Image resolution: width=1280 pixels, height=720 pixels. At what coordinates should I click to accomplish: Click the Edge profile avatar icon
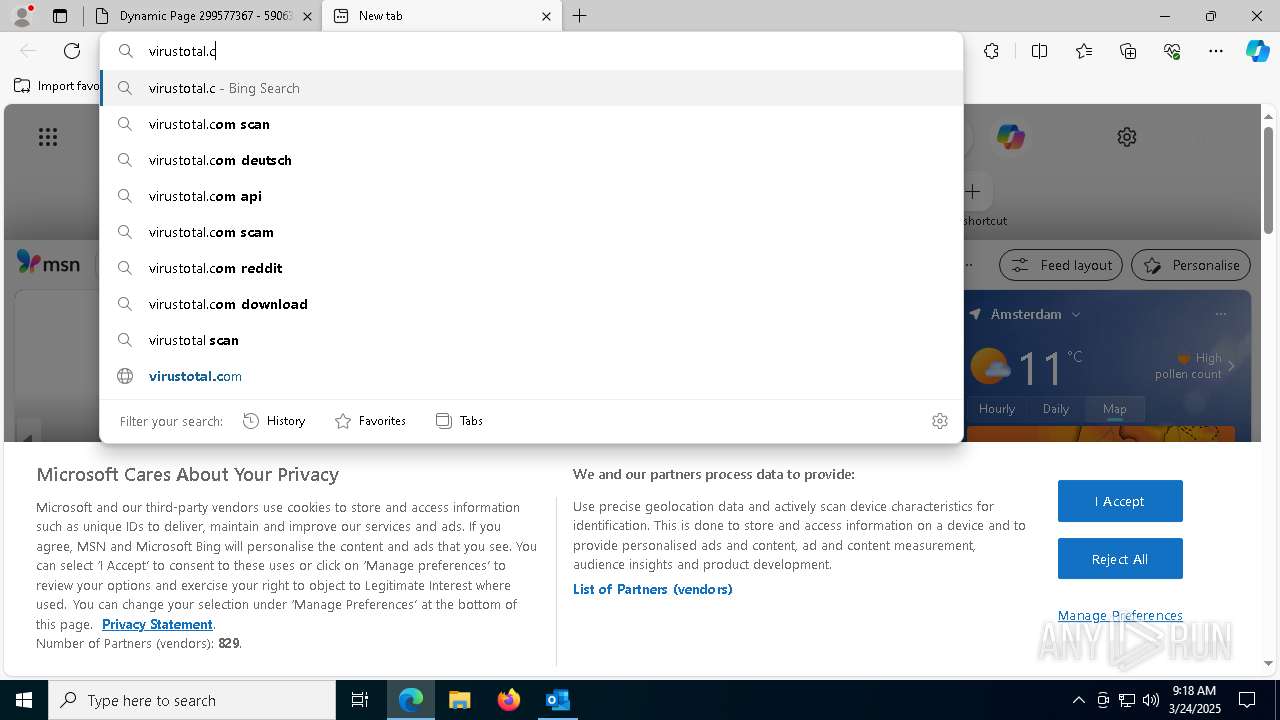pos(22,16)
